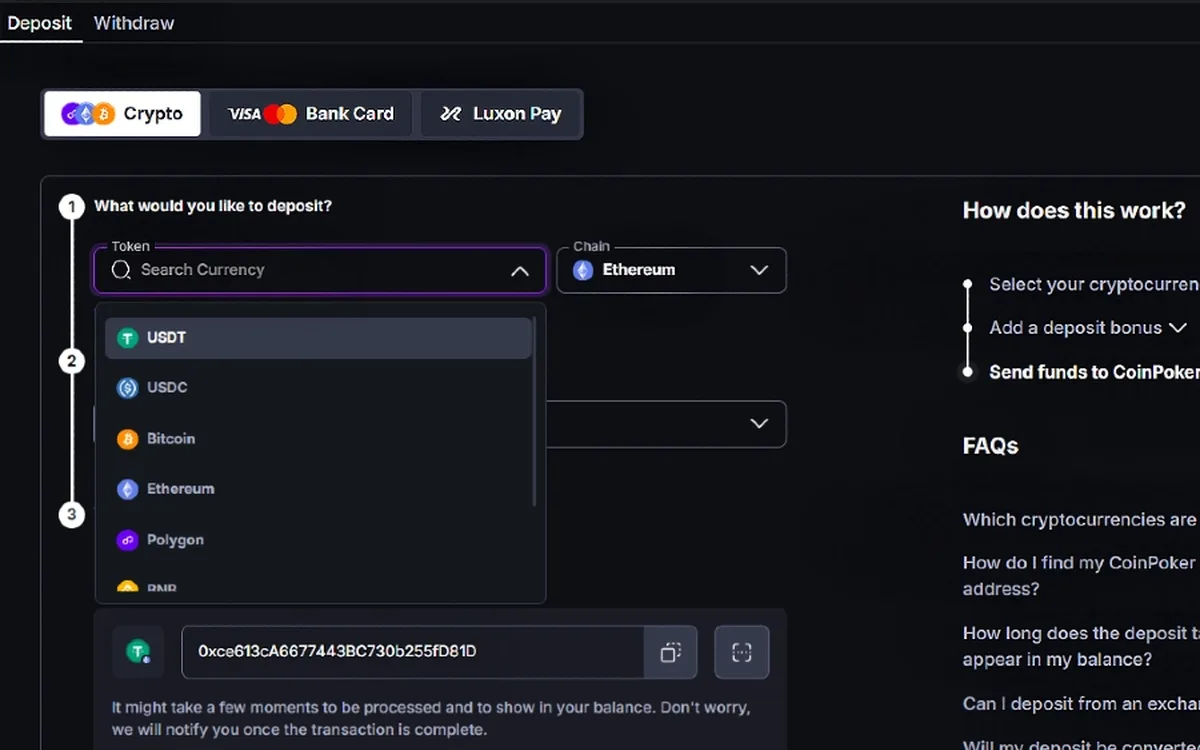Click the Luxon Pay logo icon
The image size is (1200, 750).
[x=451, y=114]
